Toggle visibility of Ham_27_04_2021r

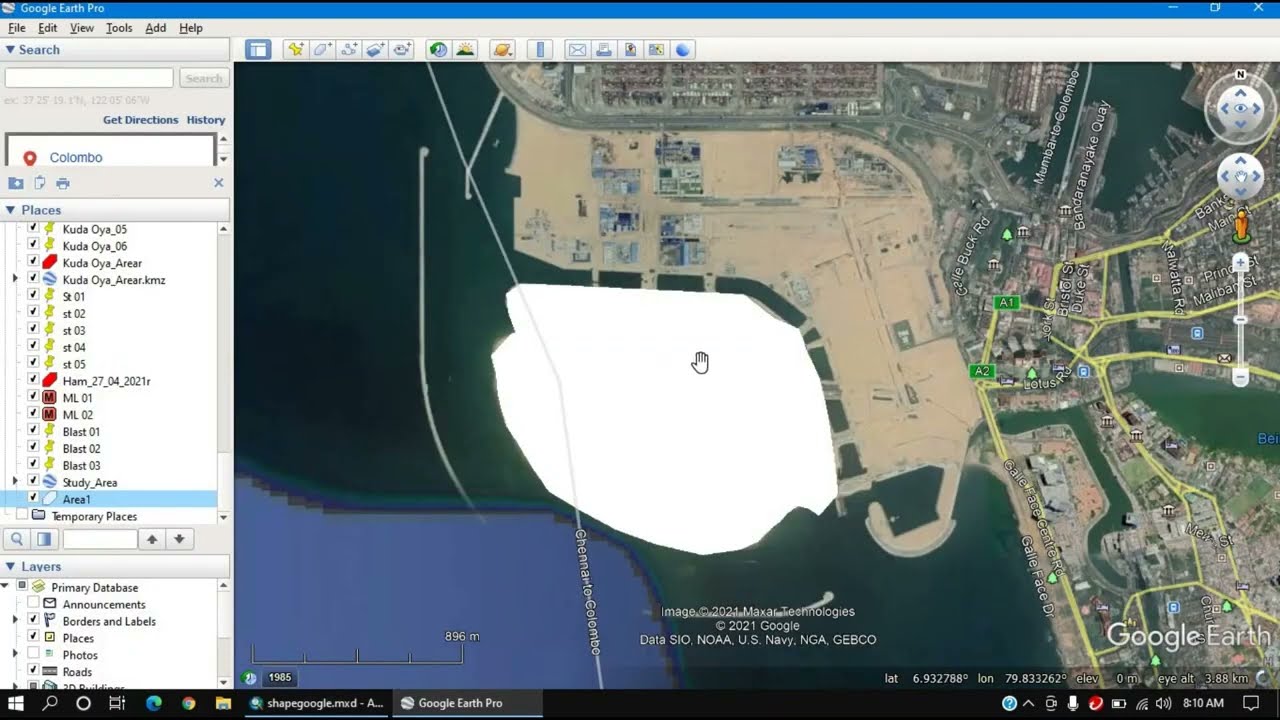(x=33, y=380)
